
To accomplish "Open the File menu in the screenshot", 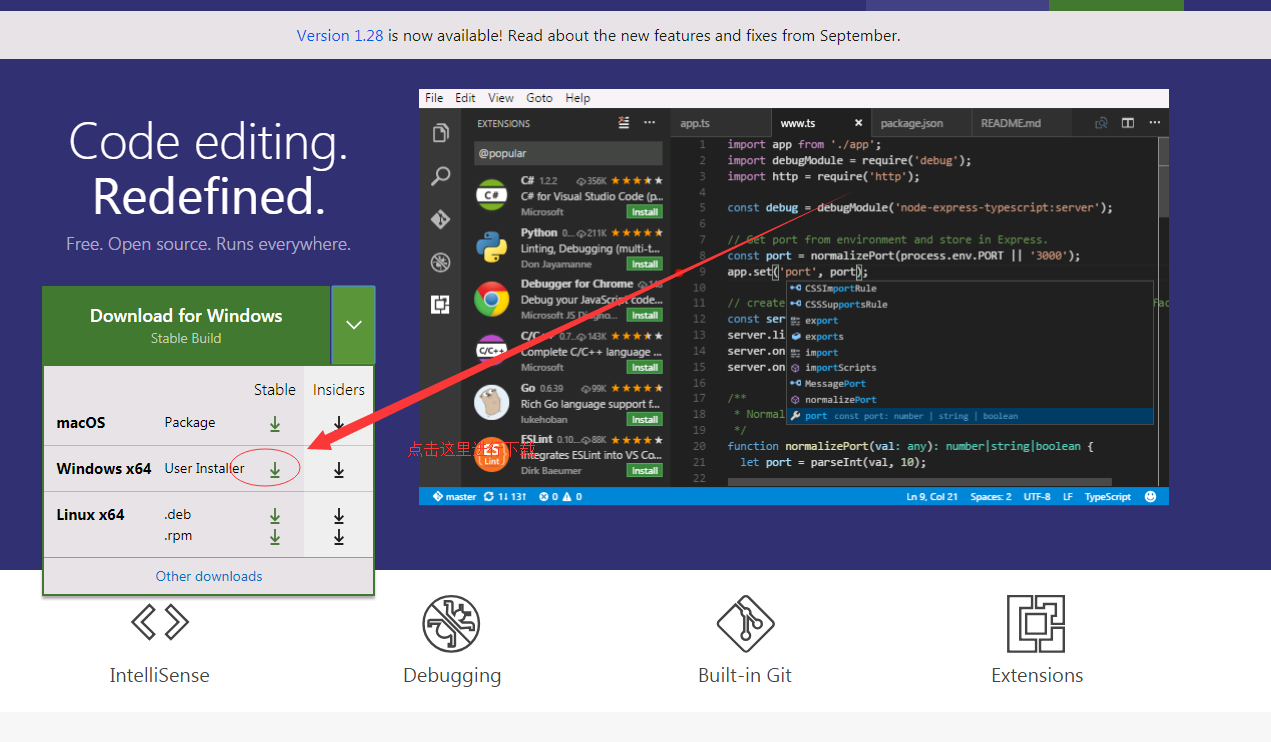I will pyautogui.click(x=434, y=98).
